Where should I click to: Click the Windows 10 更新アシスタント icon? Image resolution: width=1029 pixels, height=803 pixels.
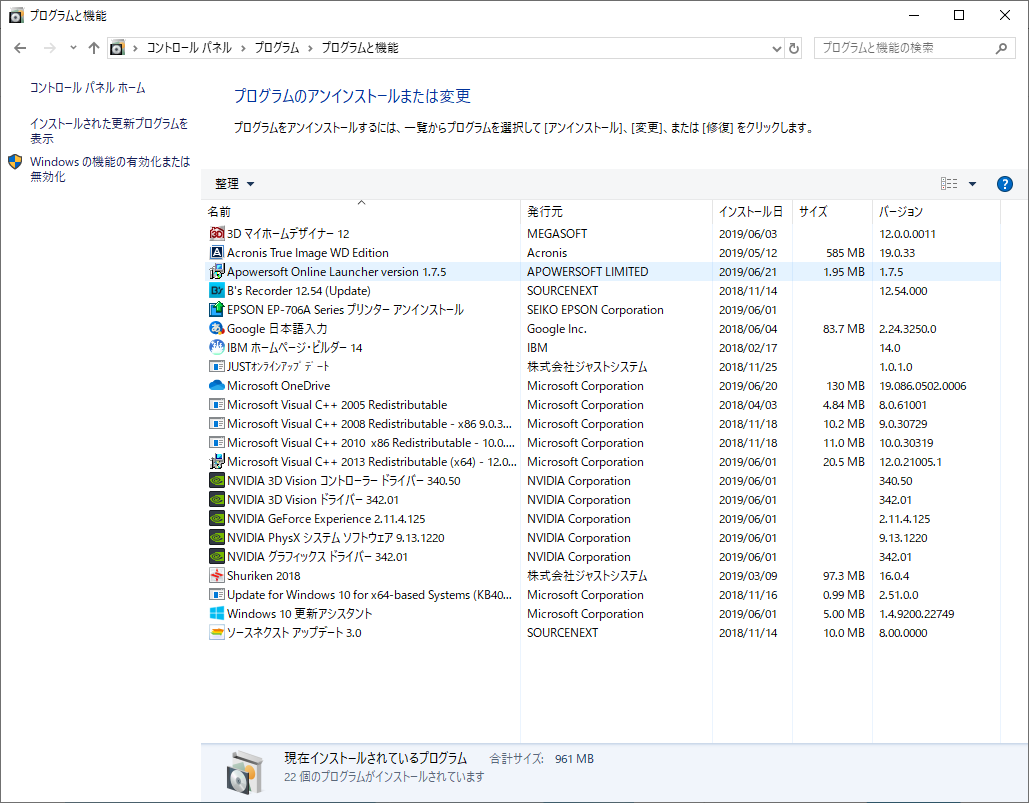[x=217, y=614]
